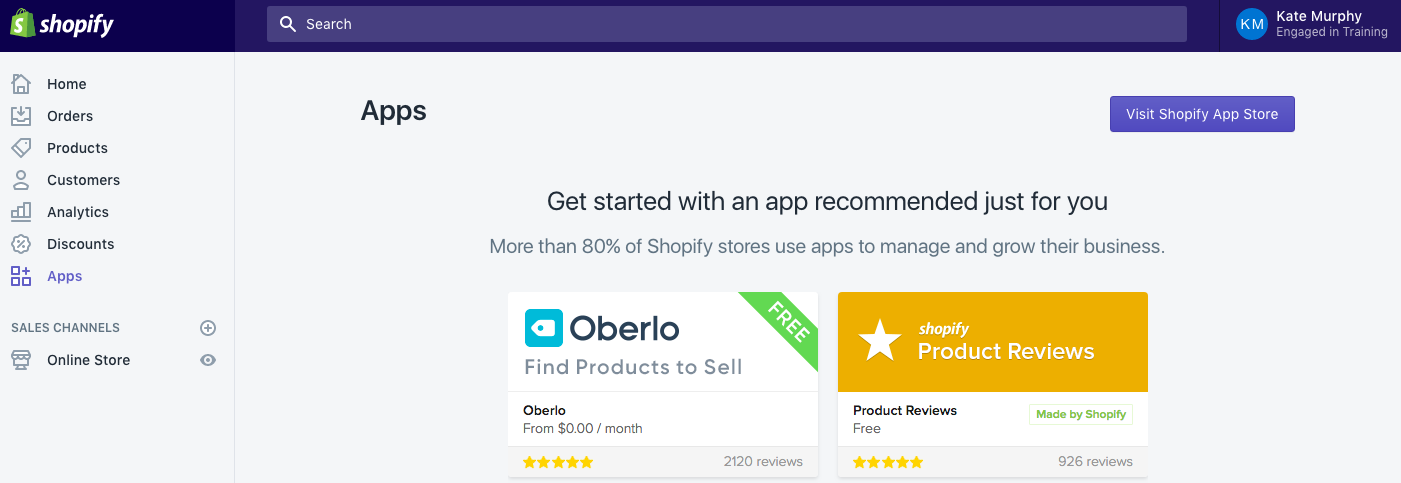
Task: Click the Customers person icon
Action: tap(21, 180)
